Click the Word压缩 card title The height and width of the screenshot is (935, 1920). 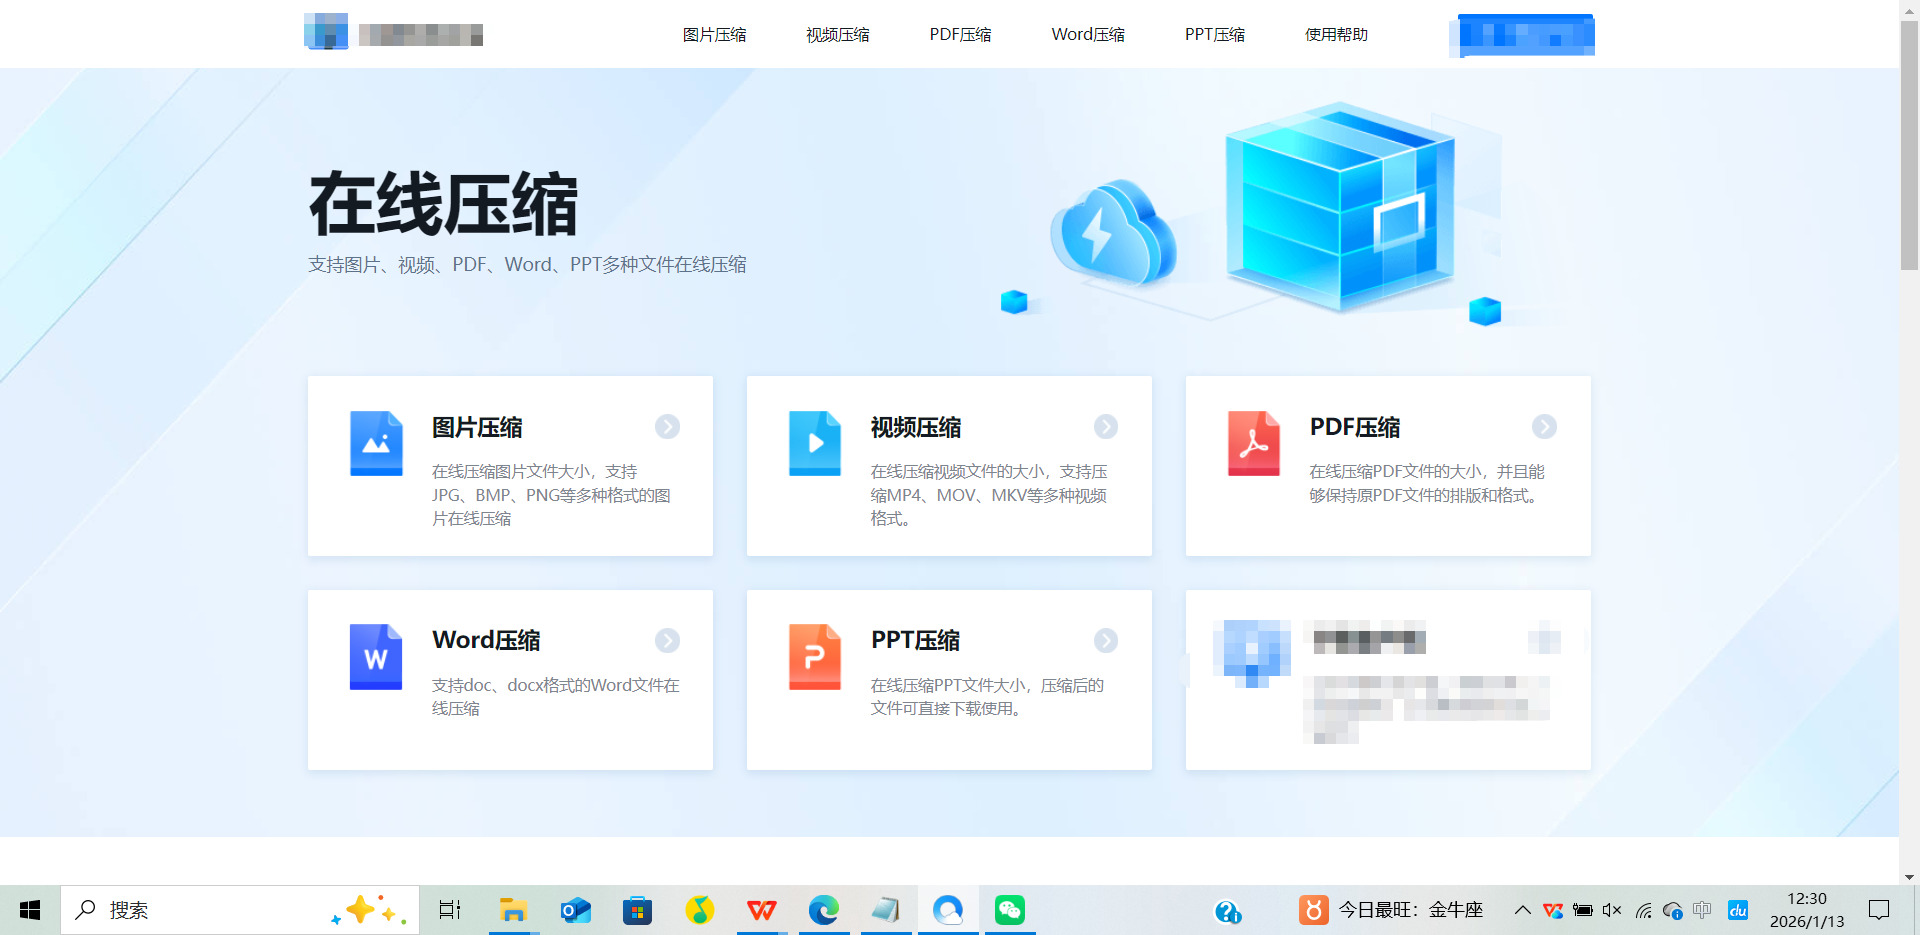486,640
